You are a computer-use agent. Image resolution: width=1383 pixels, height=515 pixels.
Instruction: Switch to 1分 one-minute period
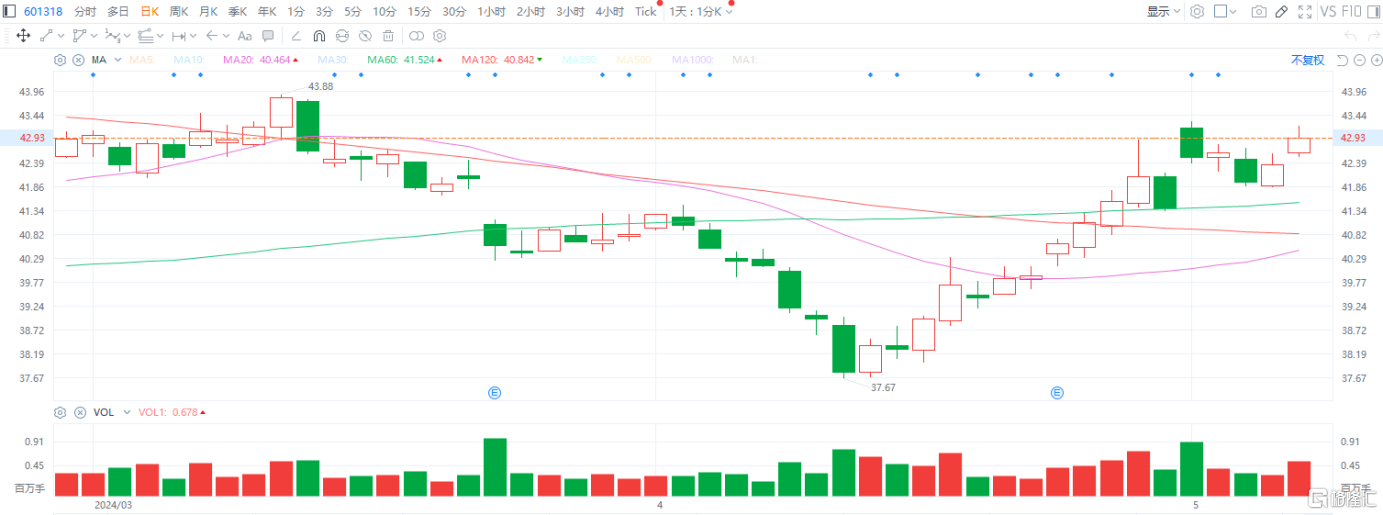pos(296,12)
